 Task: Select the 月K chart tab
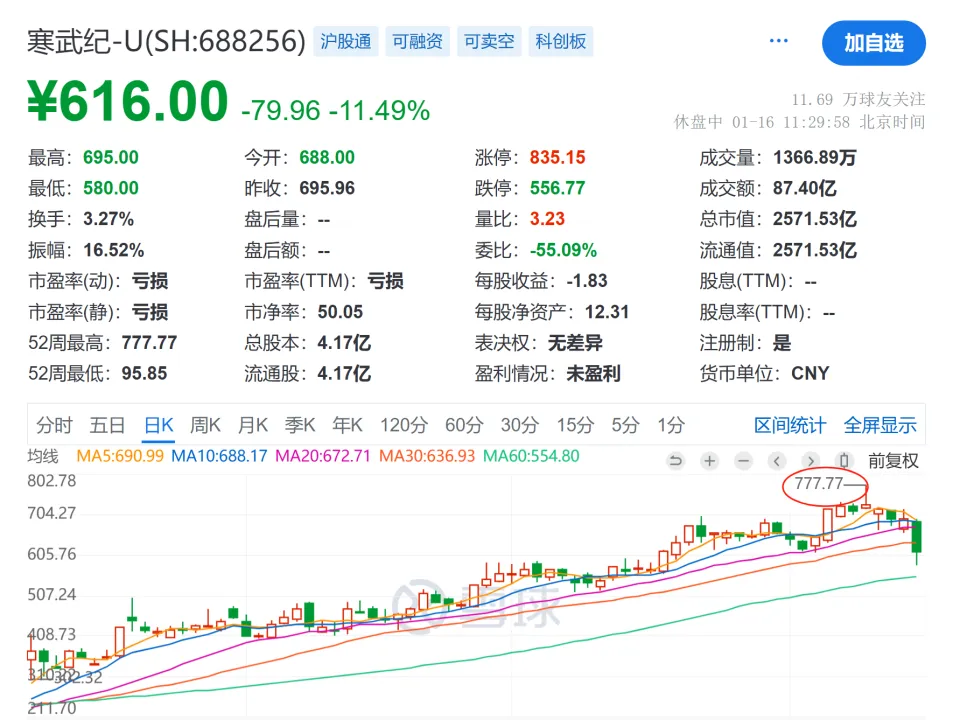pos(253,425)
